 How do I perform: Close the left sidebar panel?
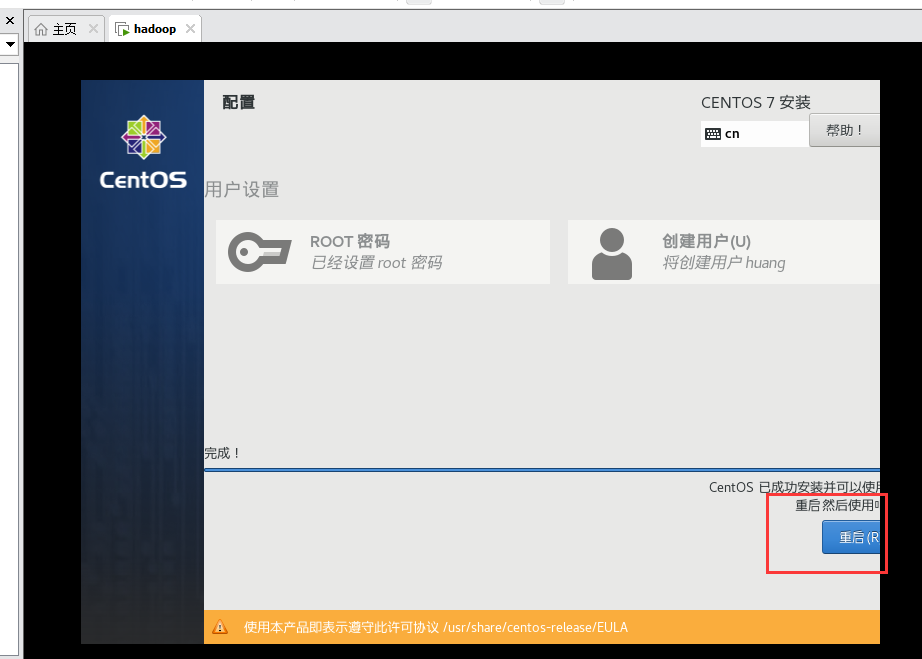tap(9, 21)
